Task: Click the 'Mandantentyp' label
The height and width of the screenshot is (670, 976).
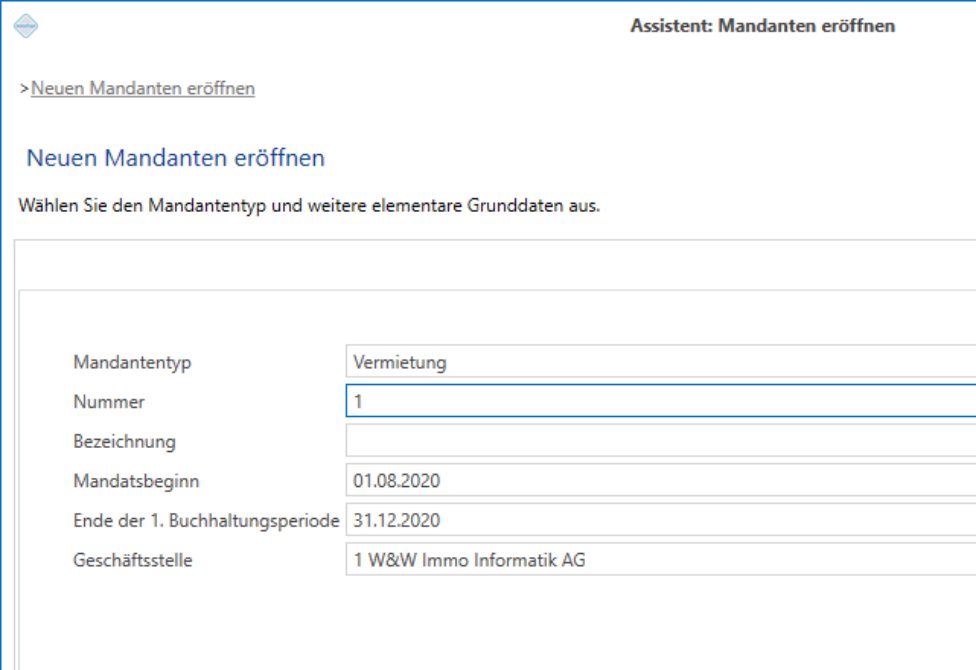Action: pyautogui.click(x=132, y=362)
